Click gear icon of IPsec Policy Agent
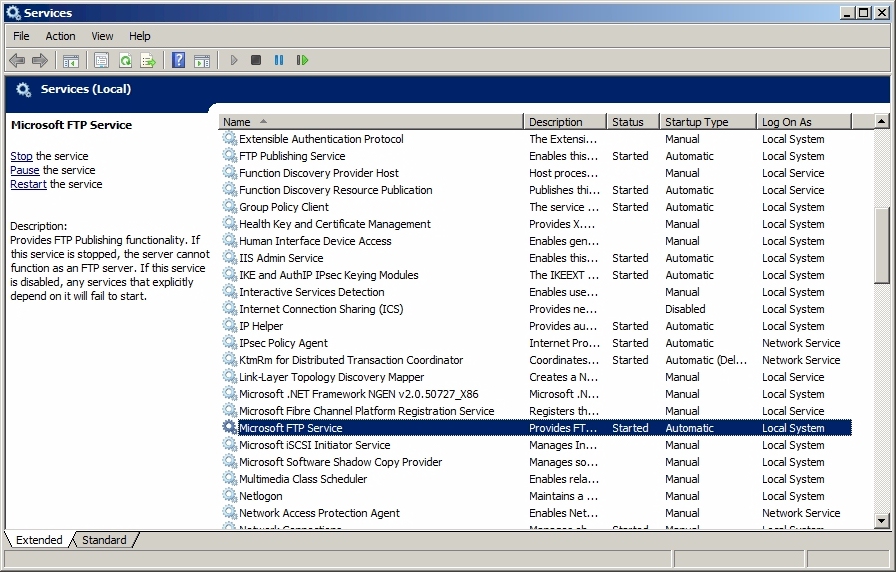This screenshot has width=896, height=572. pos(230,343)
